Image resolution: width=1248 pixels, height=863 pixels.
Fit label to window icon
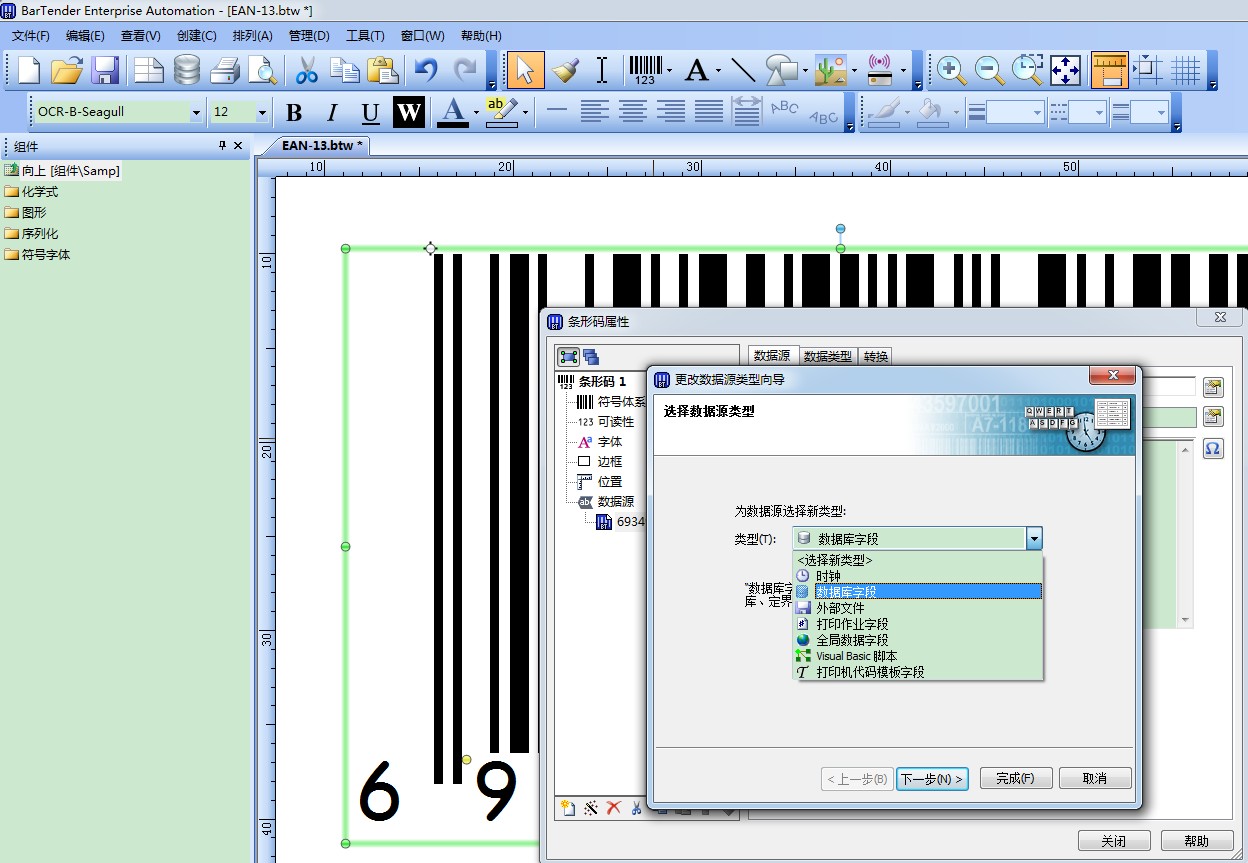[1066, 71]
